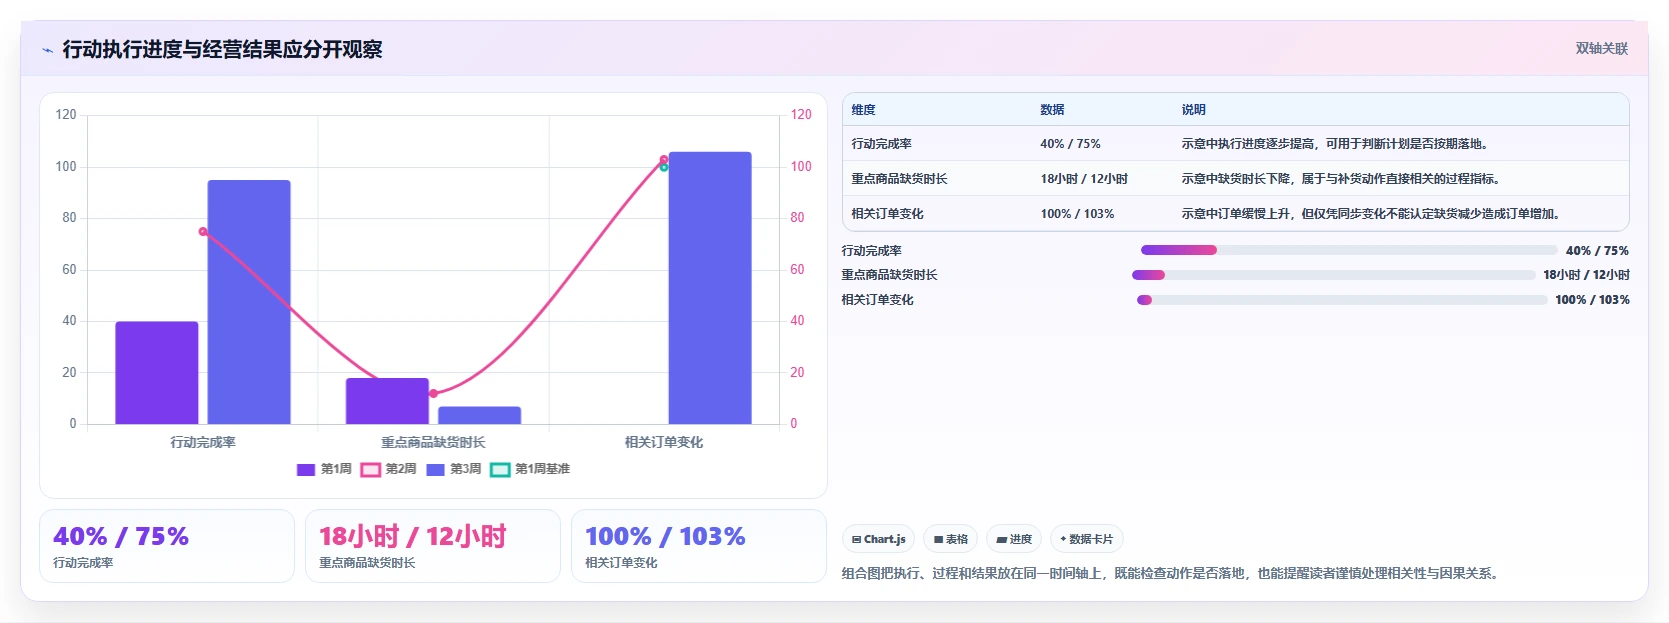Click the 40% / 75% value beside progress bar
The image size is (1669, 623).
click(x=1597, y=251)
